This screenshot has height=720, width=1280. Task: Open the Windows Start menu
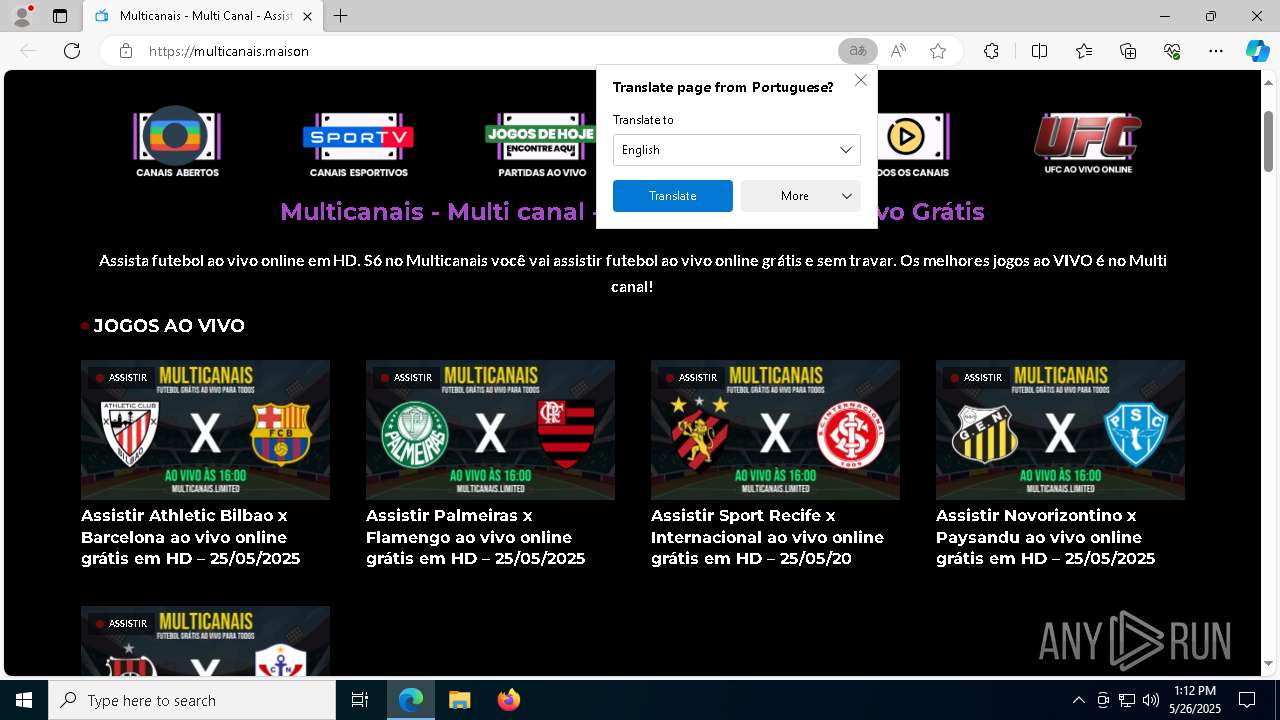24,700
